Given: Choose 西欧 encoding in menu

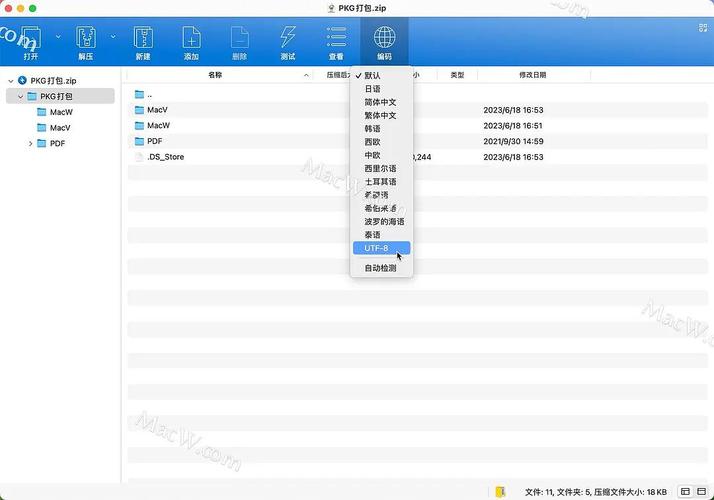Looking at the screenshot, I should click(x=382, y=142).
